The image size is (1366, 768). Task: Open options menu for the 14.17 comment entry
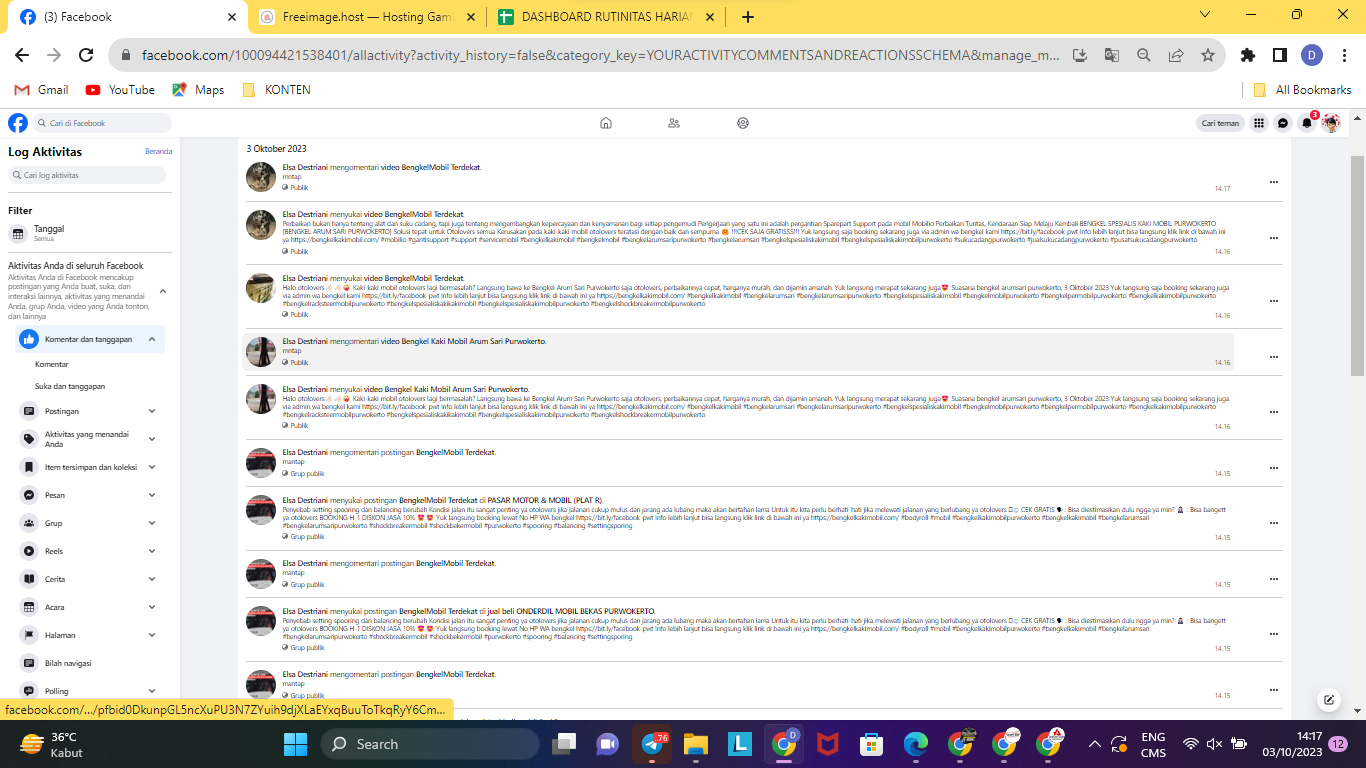[1273, 182]
